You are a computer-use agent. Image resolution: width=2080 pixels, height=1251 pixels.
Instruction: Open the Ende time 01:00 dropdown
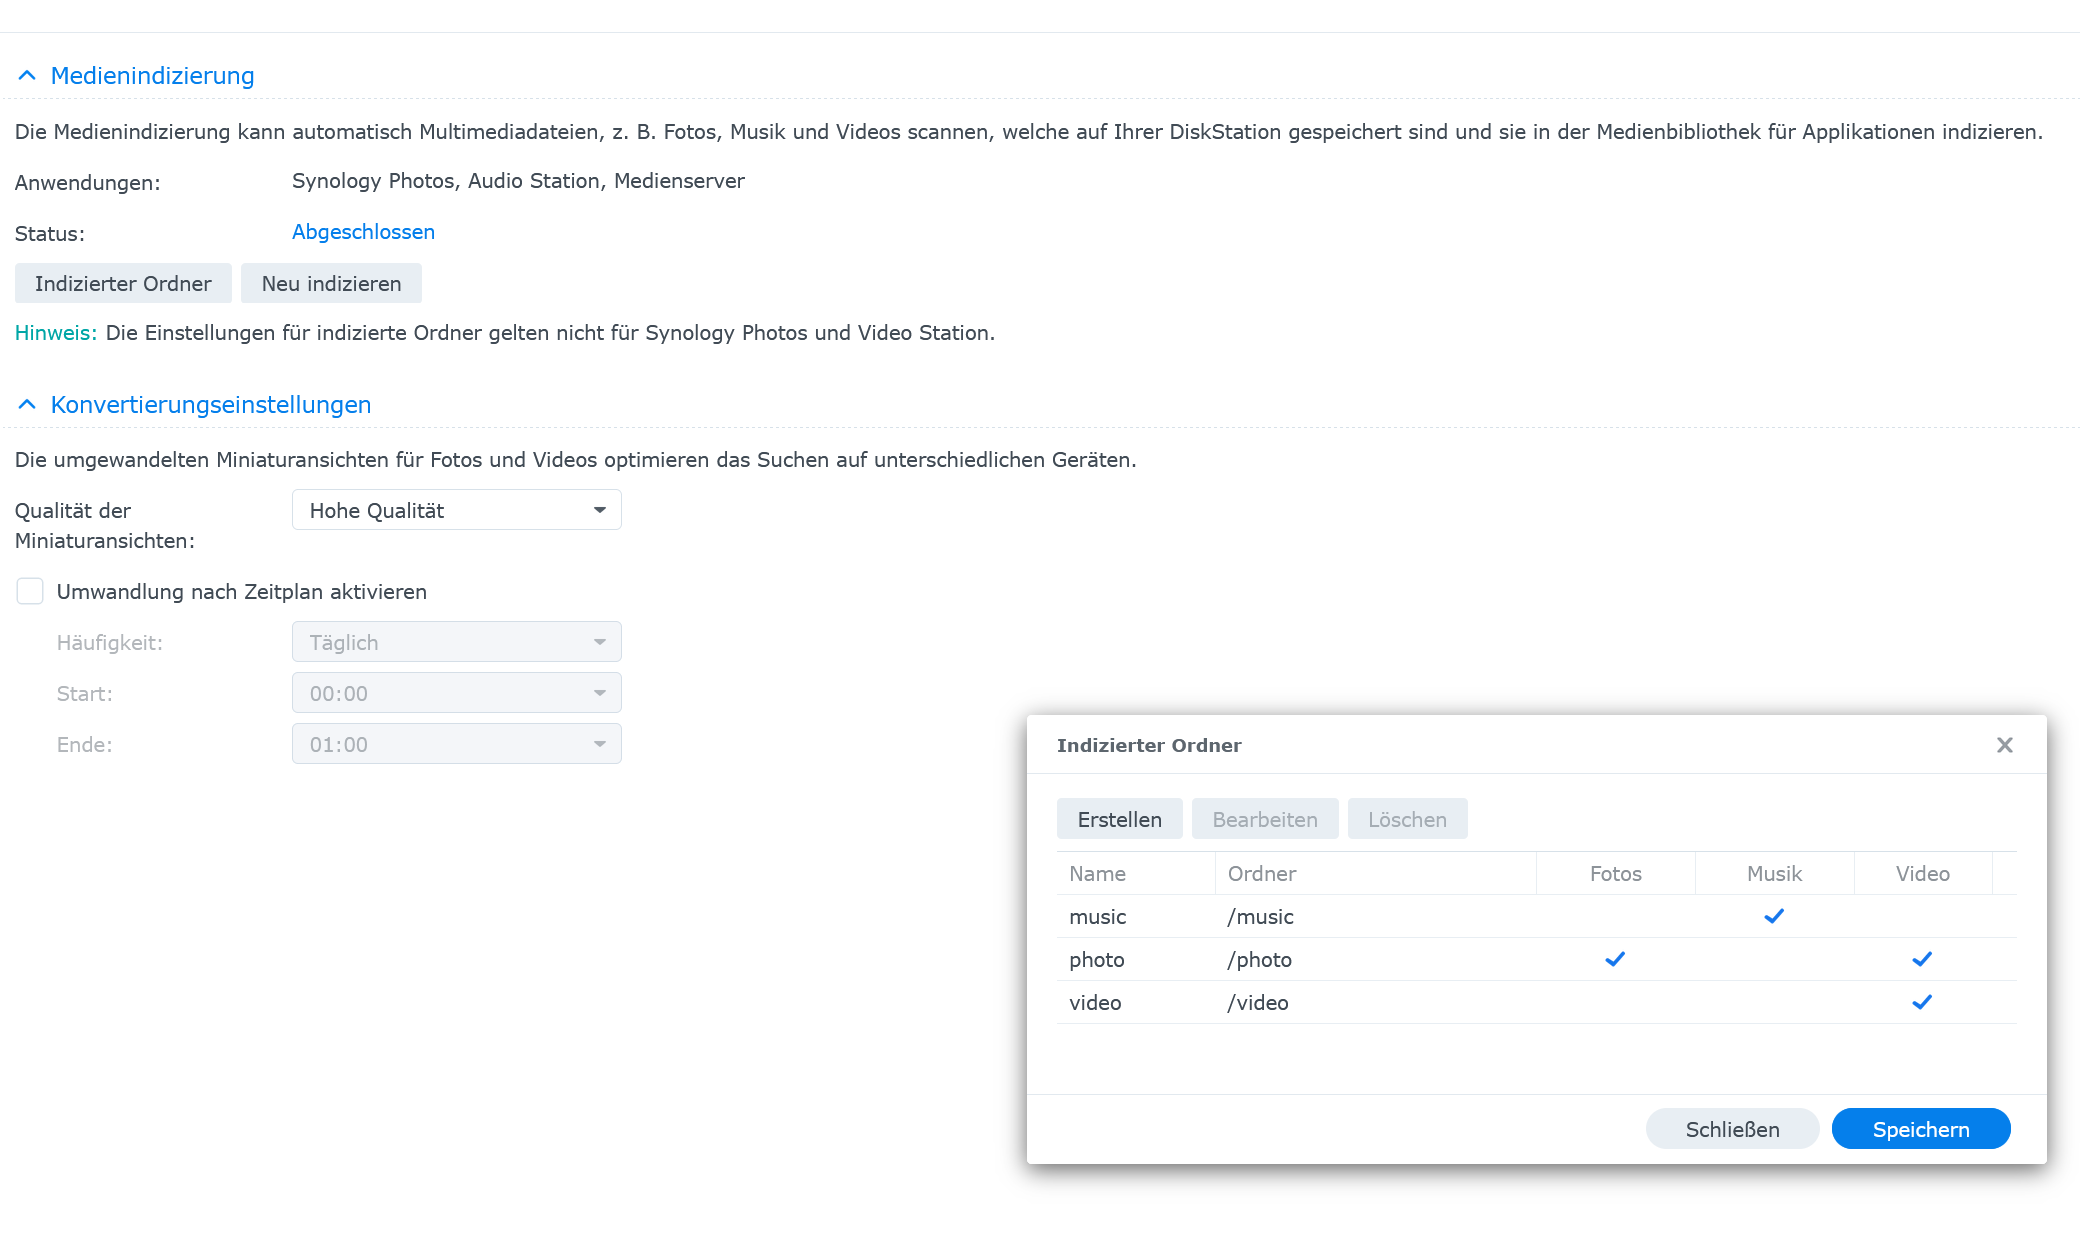point(456,744)
